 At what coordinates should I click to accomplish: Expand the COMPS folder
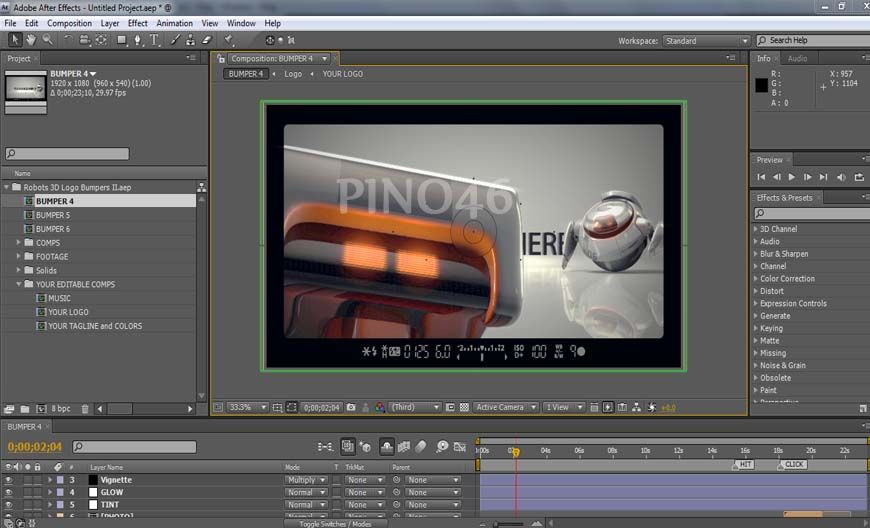(18, 242)
